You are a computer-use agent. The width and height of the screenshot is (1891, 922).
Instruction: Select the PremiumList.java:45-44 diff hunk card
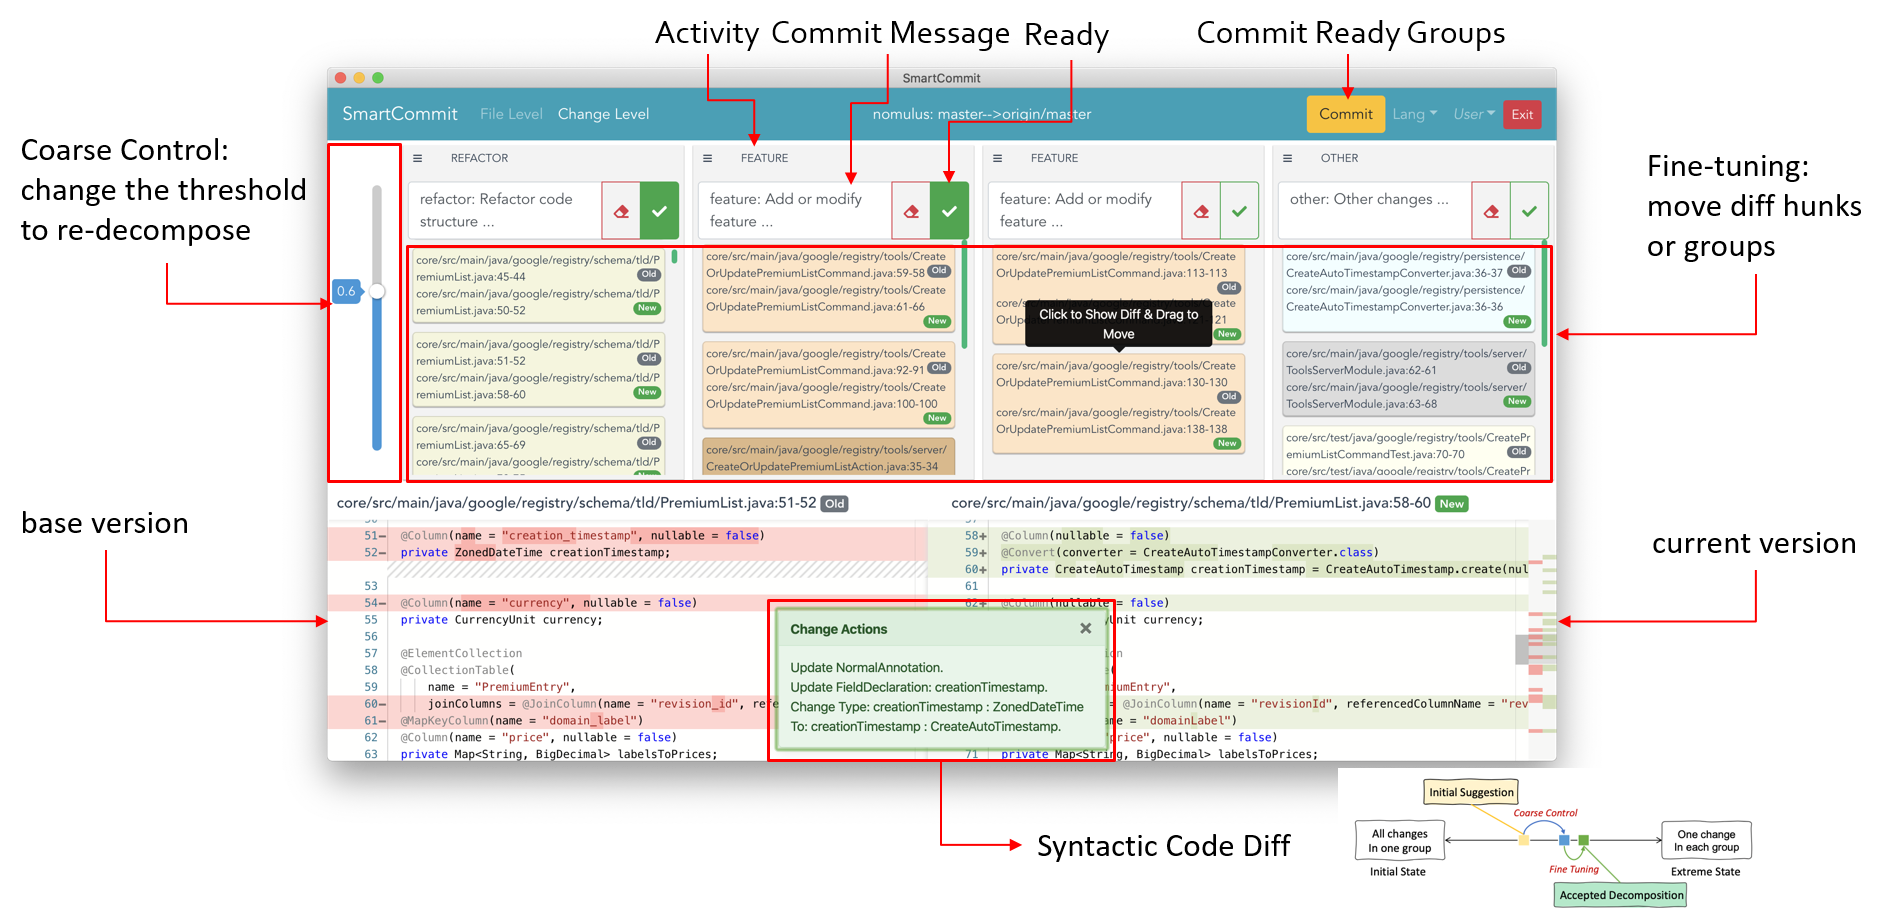click(x=538, y=285)
